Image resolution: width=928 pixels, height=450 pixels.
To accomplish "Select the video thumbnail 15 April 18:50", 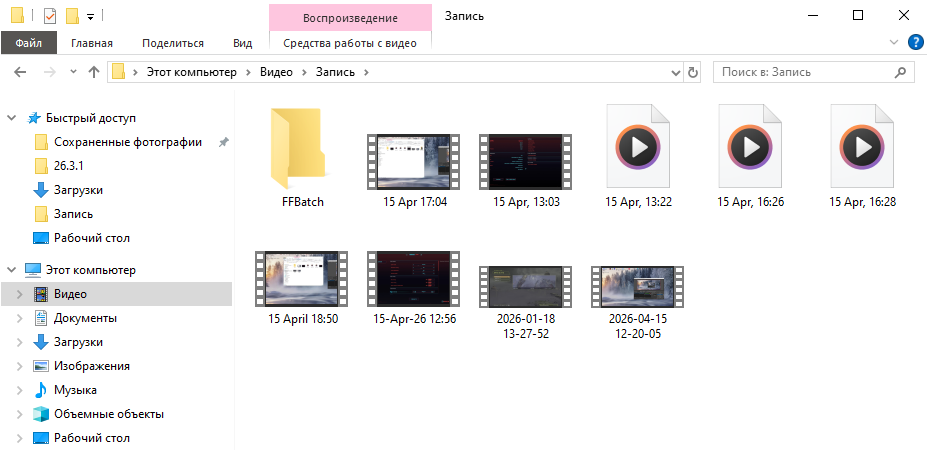I will pos(302,278).
